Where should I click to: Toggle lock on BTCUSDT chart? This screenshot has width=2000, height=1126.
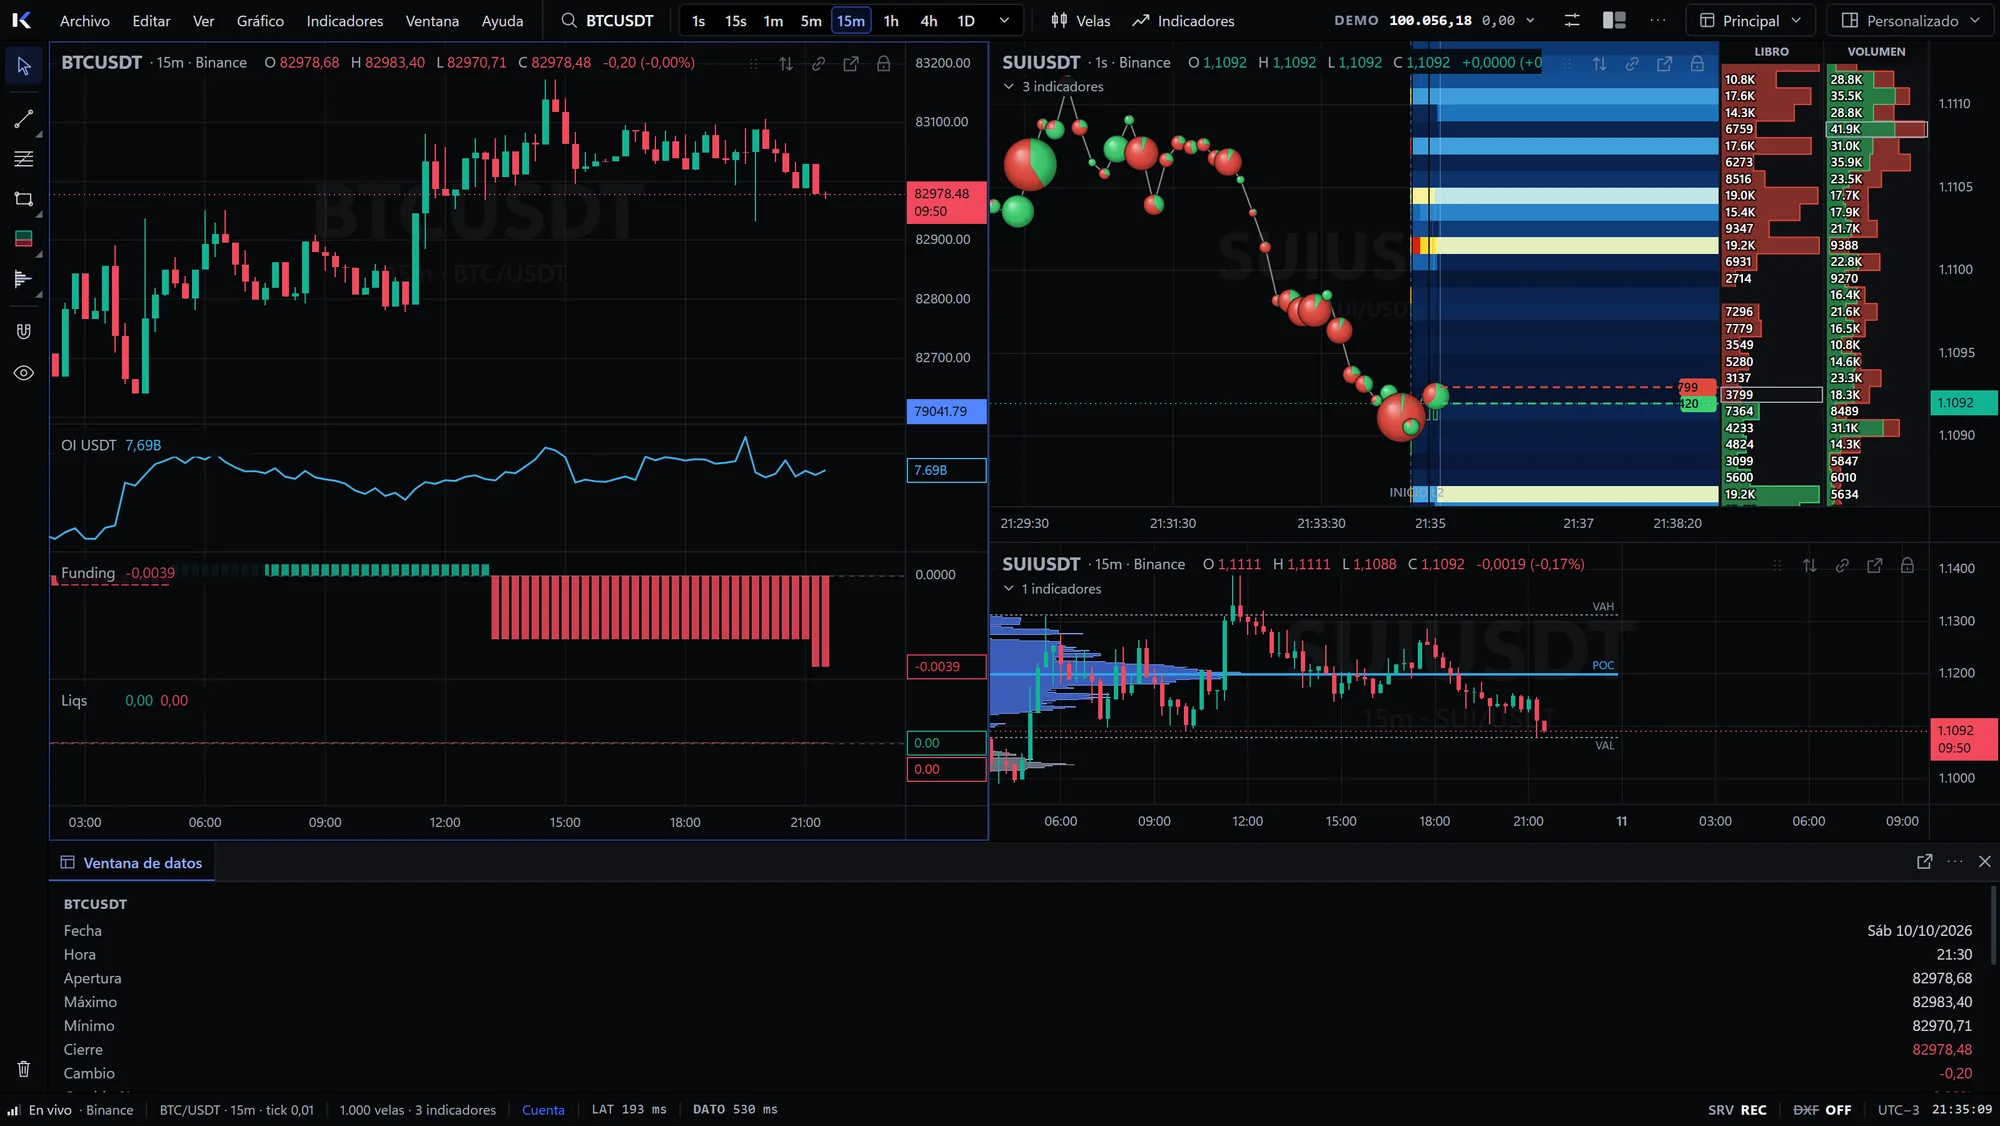click(884, 63)
